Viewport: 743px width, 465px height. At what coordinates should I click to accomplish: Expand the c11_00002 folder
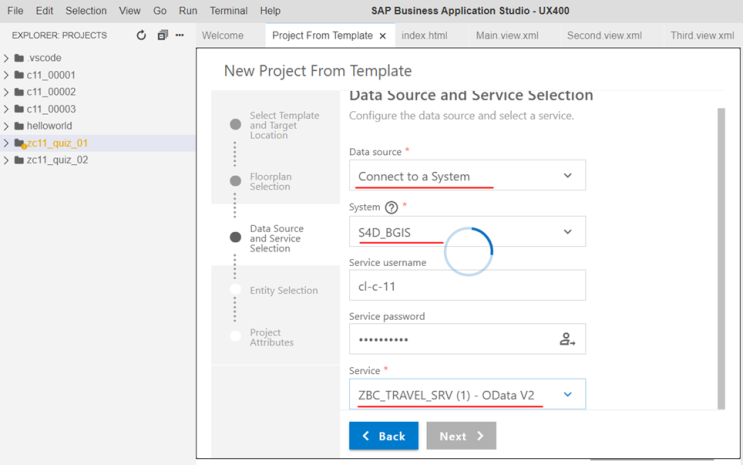pyautogui.click(x=6, y=92)
